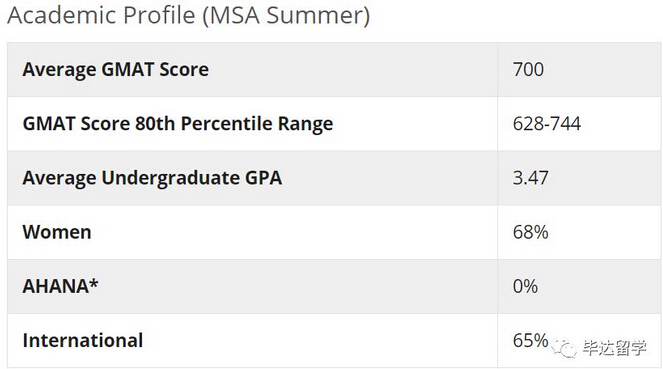Click the 0% AHANA value
The height and width of the screenshot is (369, 663).
[x=525, y=286]
